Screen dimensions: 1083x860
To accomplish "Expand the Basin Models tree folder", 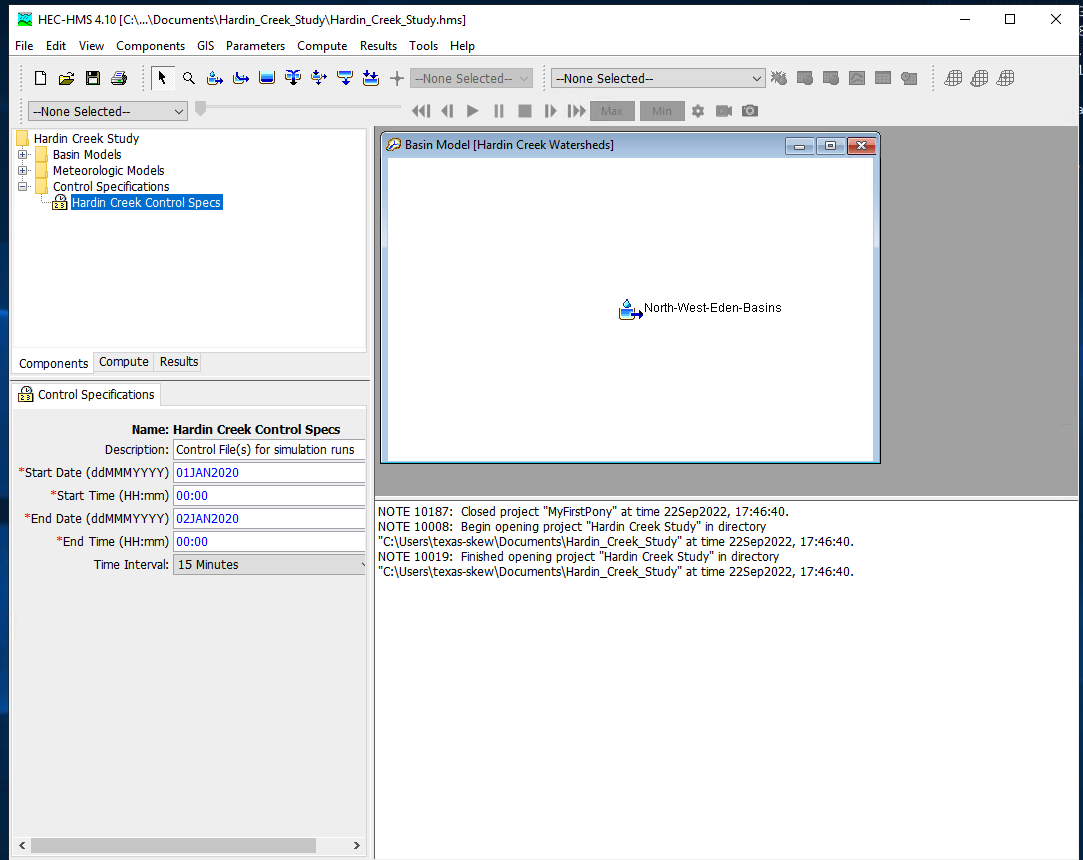I will (23, 155).
